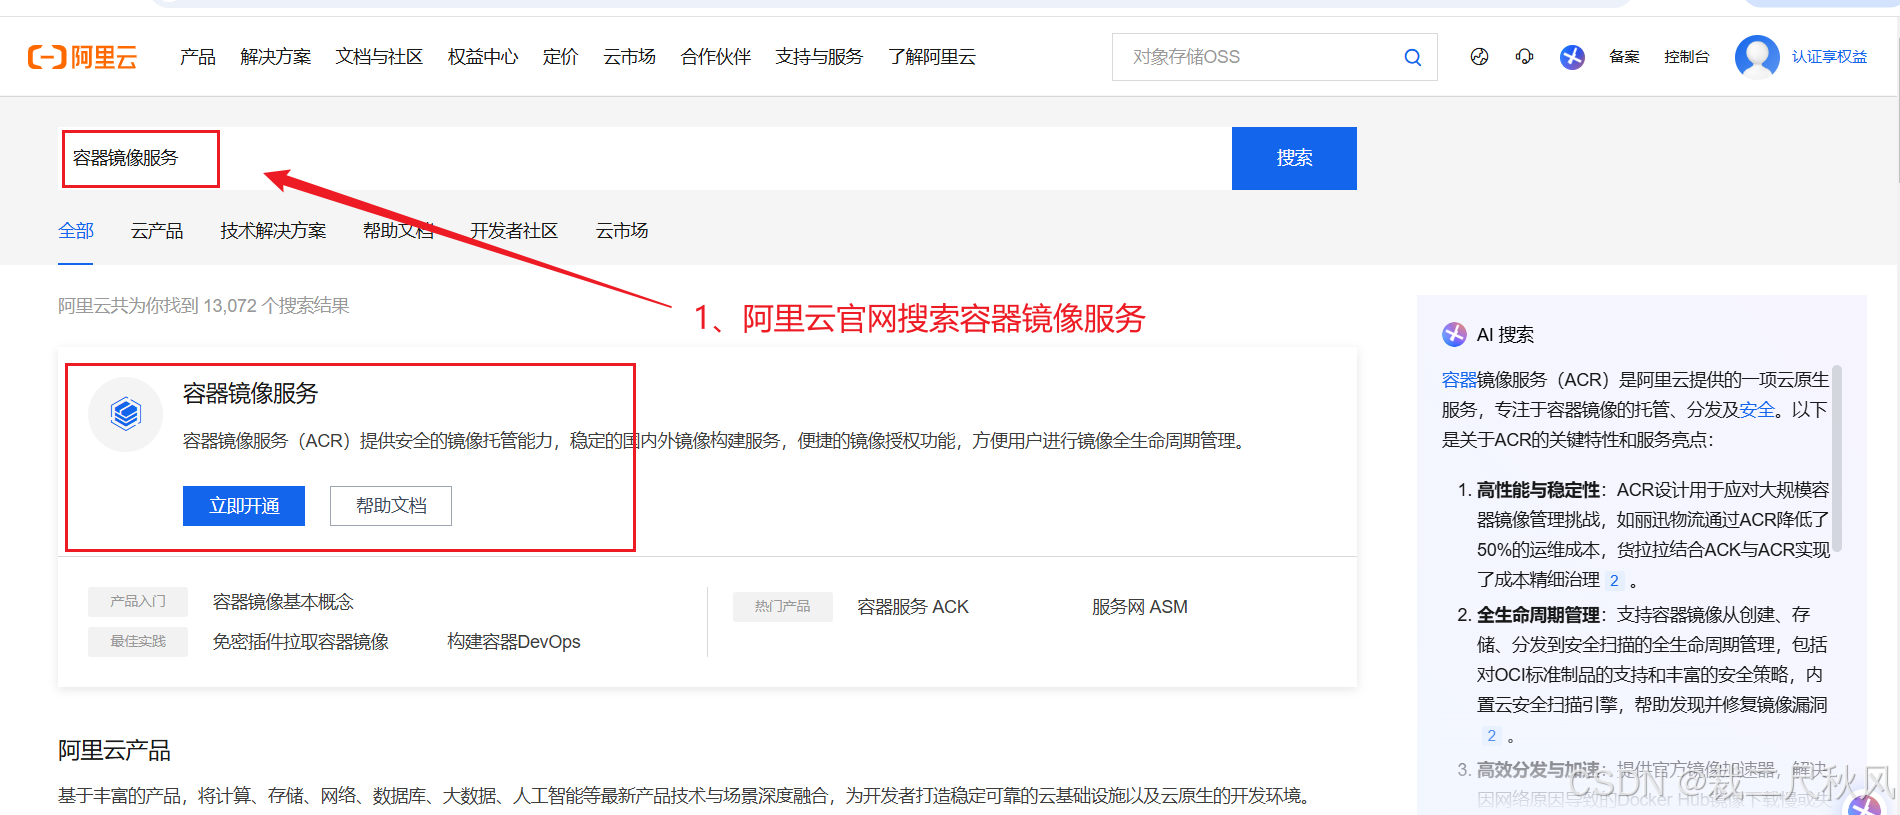Open the 文档与社区 menu
Screen dimensions: 1900x815
point(379,57)
